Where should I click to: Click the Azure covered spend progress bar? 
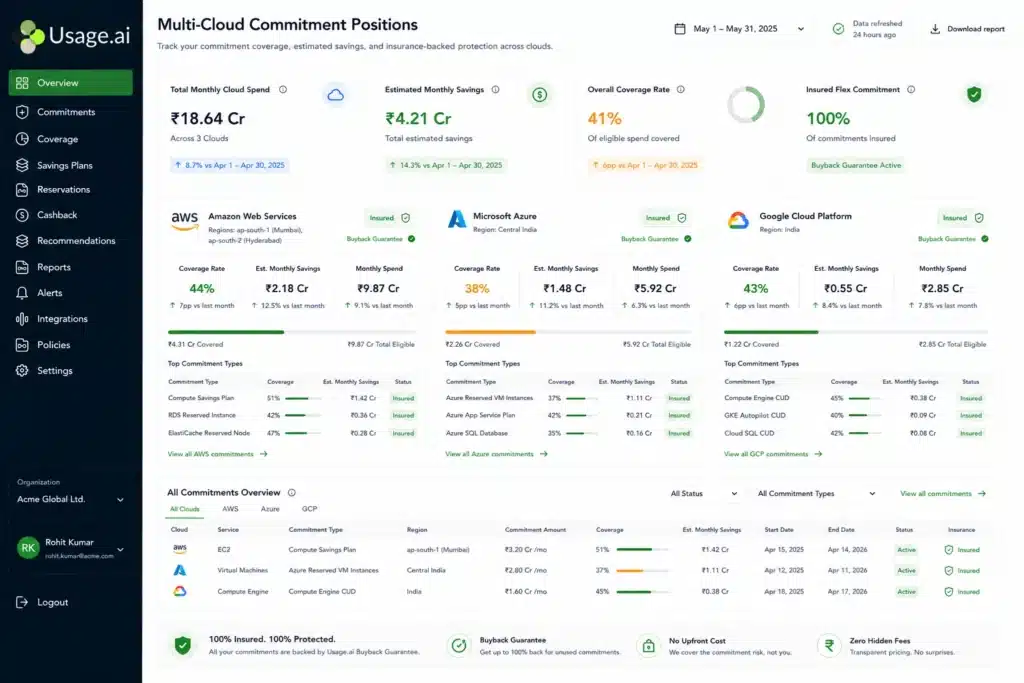pyautogui.click(x=568, y=332)
